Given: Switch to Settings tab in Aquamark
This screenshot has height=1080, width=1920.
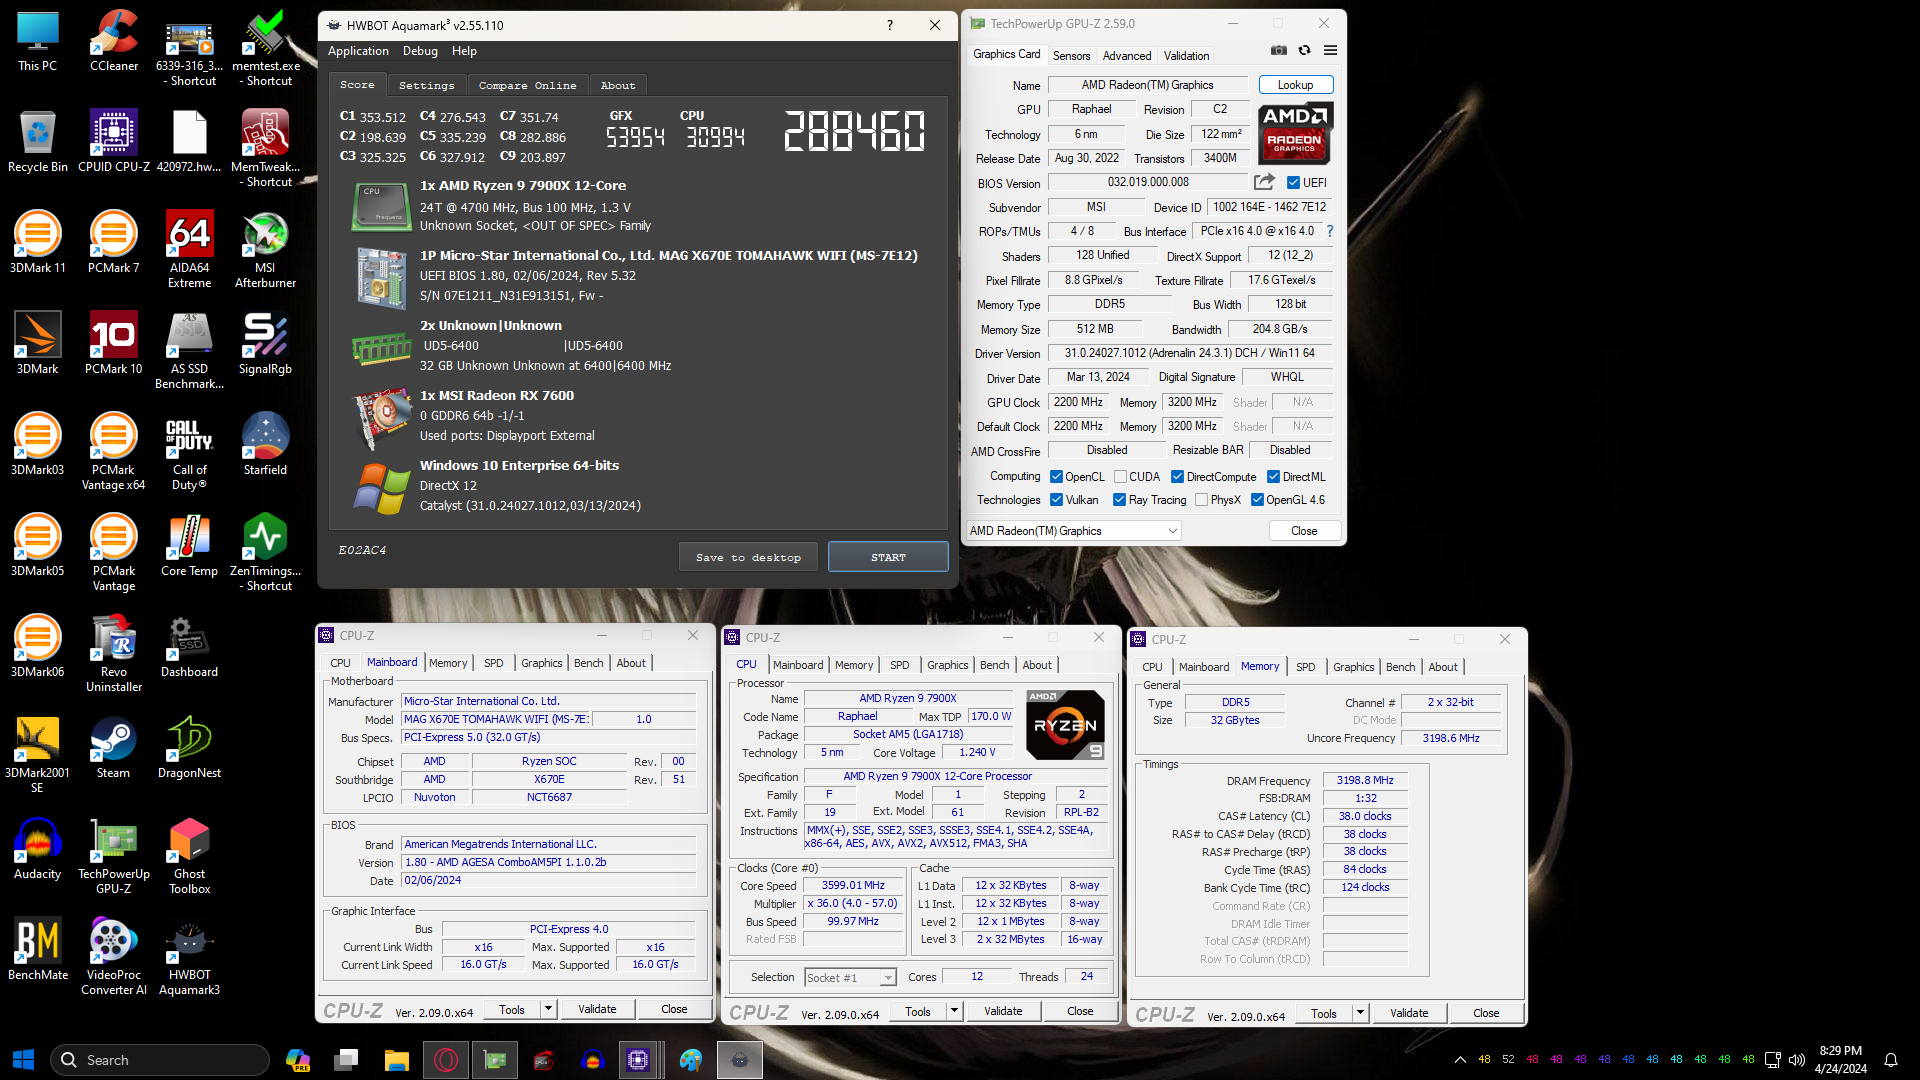Looking at the screenshot, I should pyautogui.click(x=426, y=86).
